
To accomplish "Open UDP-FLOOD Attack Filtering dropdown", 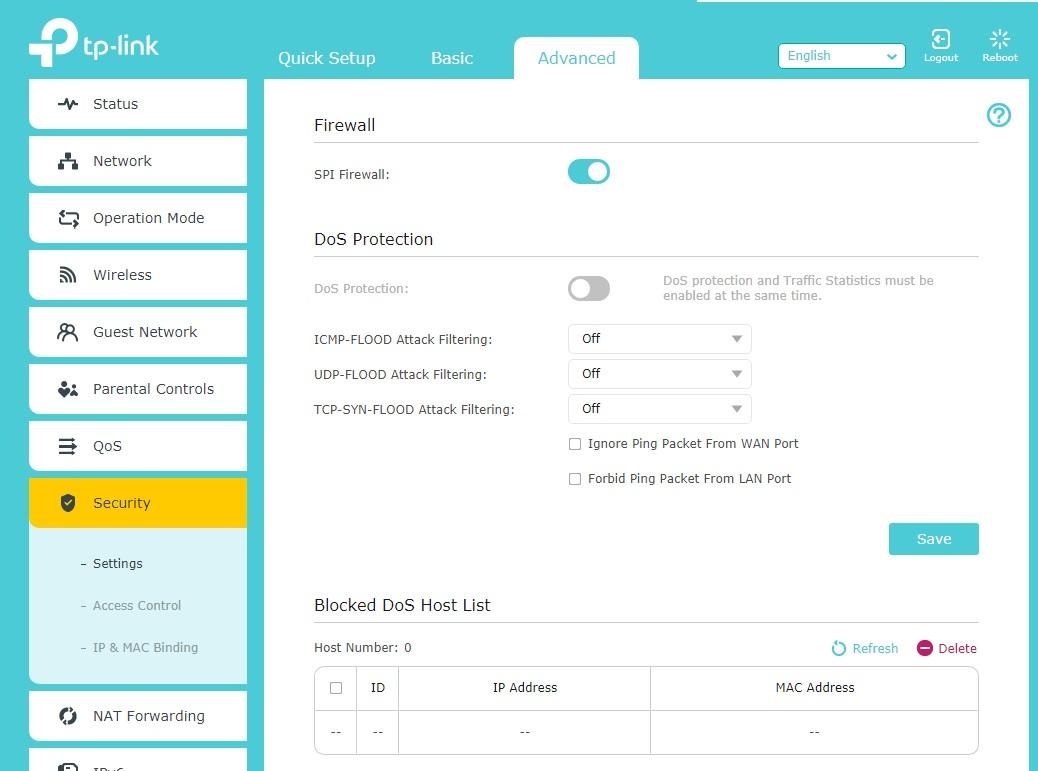I will (x=659, y=374).
